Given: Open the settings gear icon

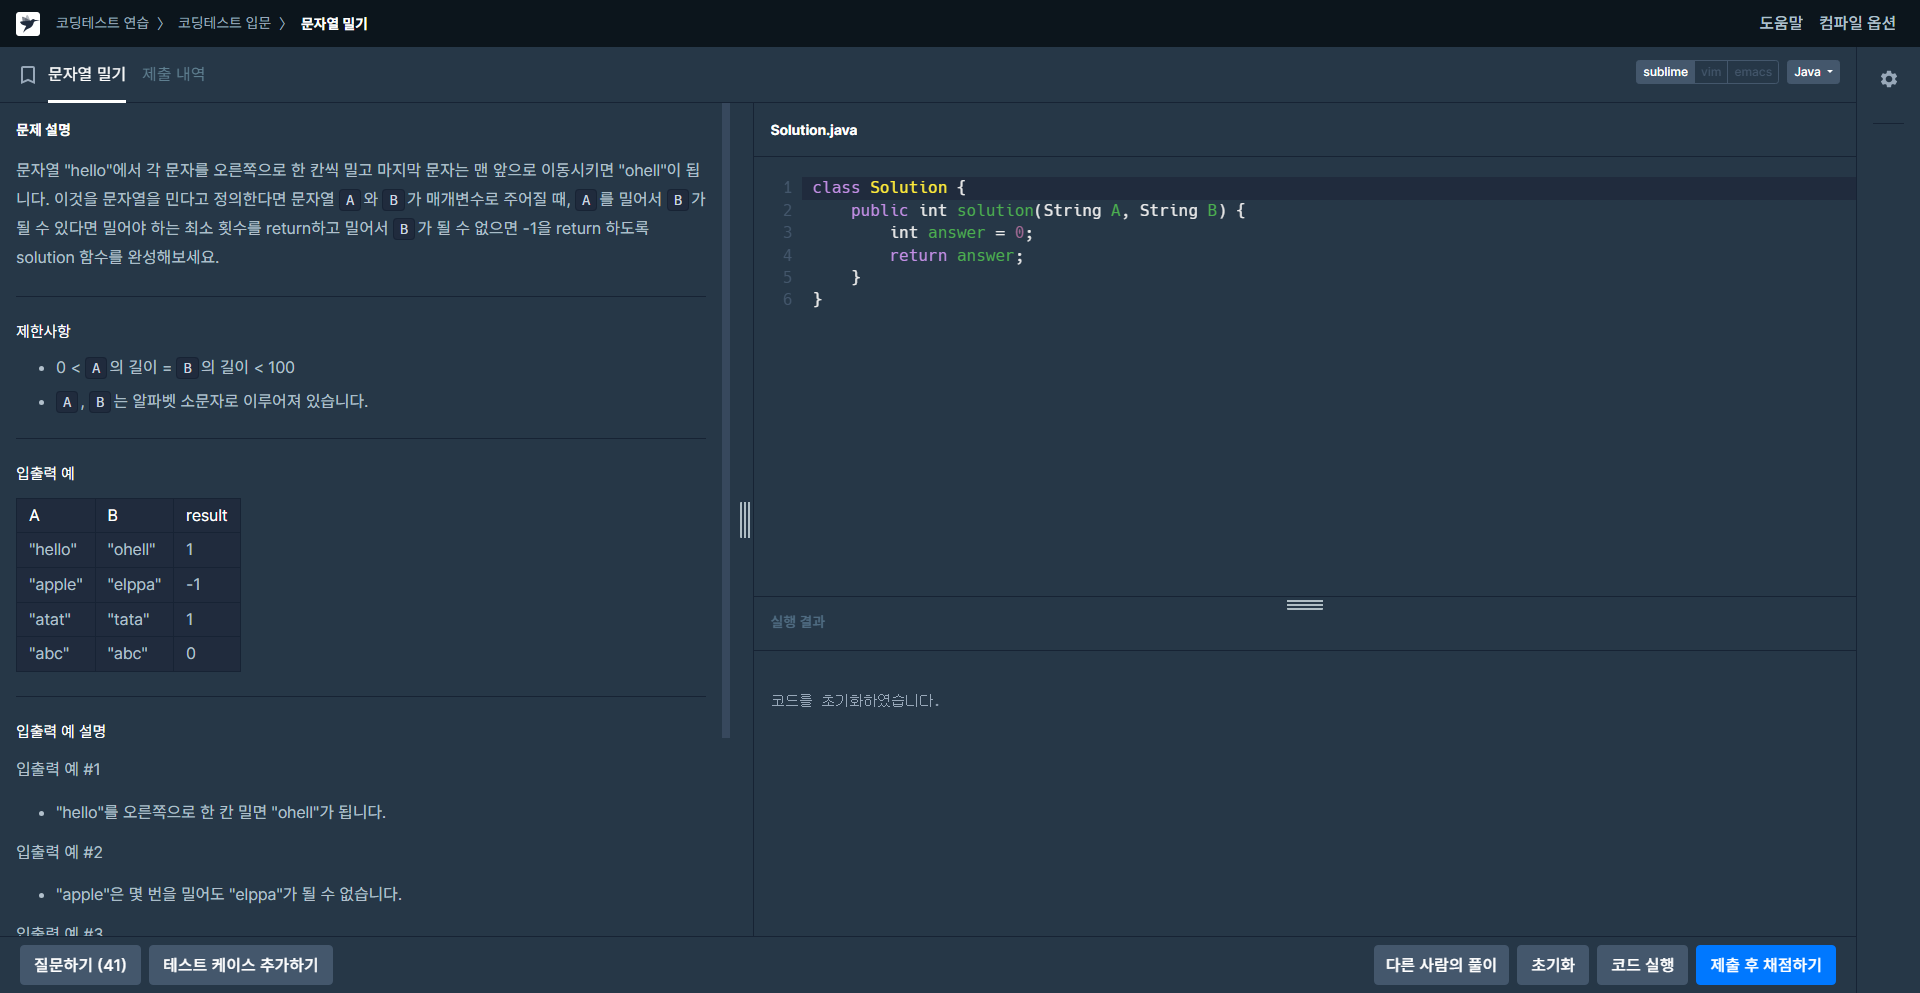Looking at the screenshot, I should (1888, 79).
